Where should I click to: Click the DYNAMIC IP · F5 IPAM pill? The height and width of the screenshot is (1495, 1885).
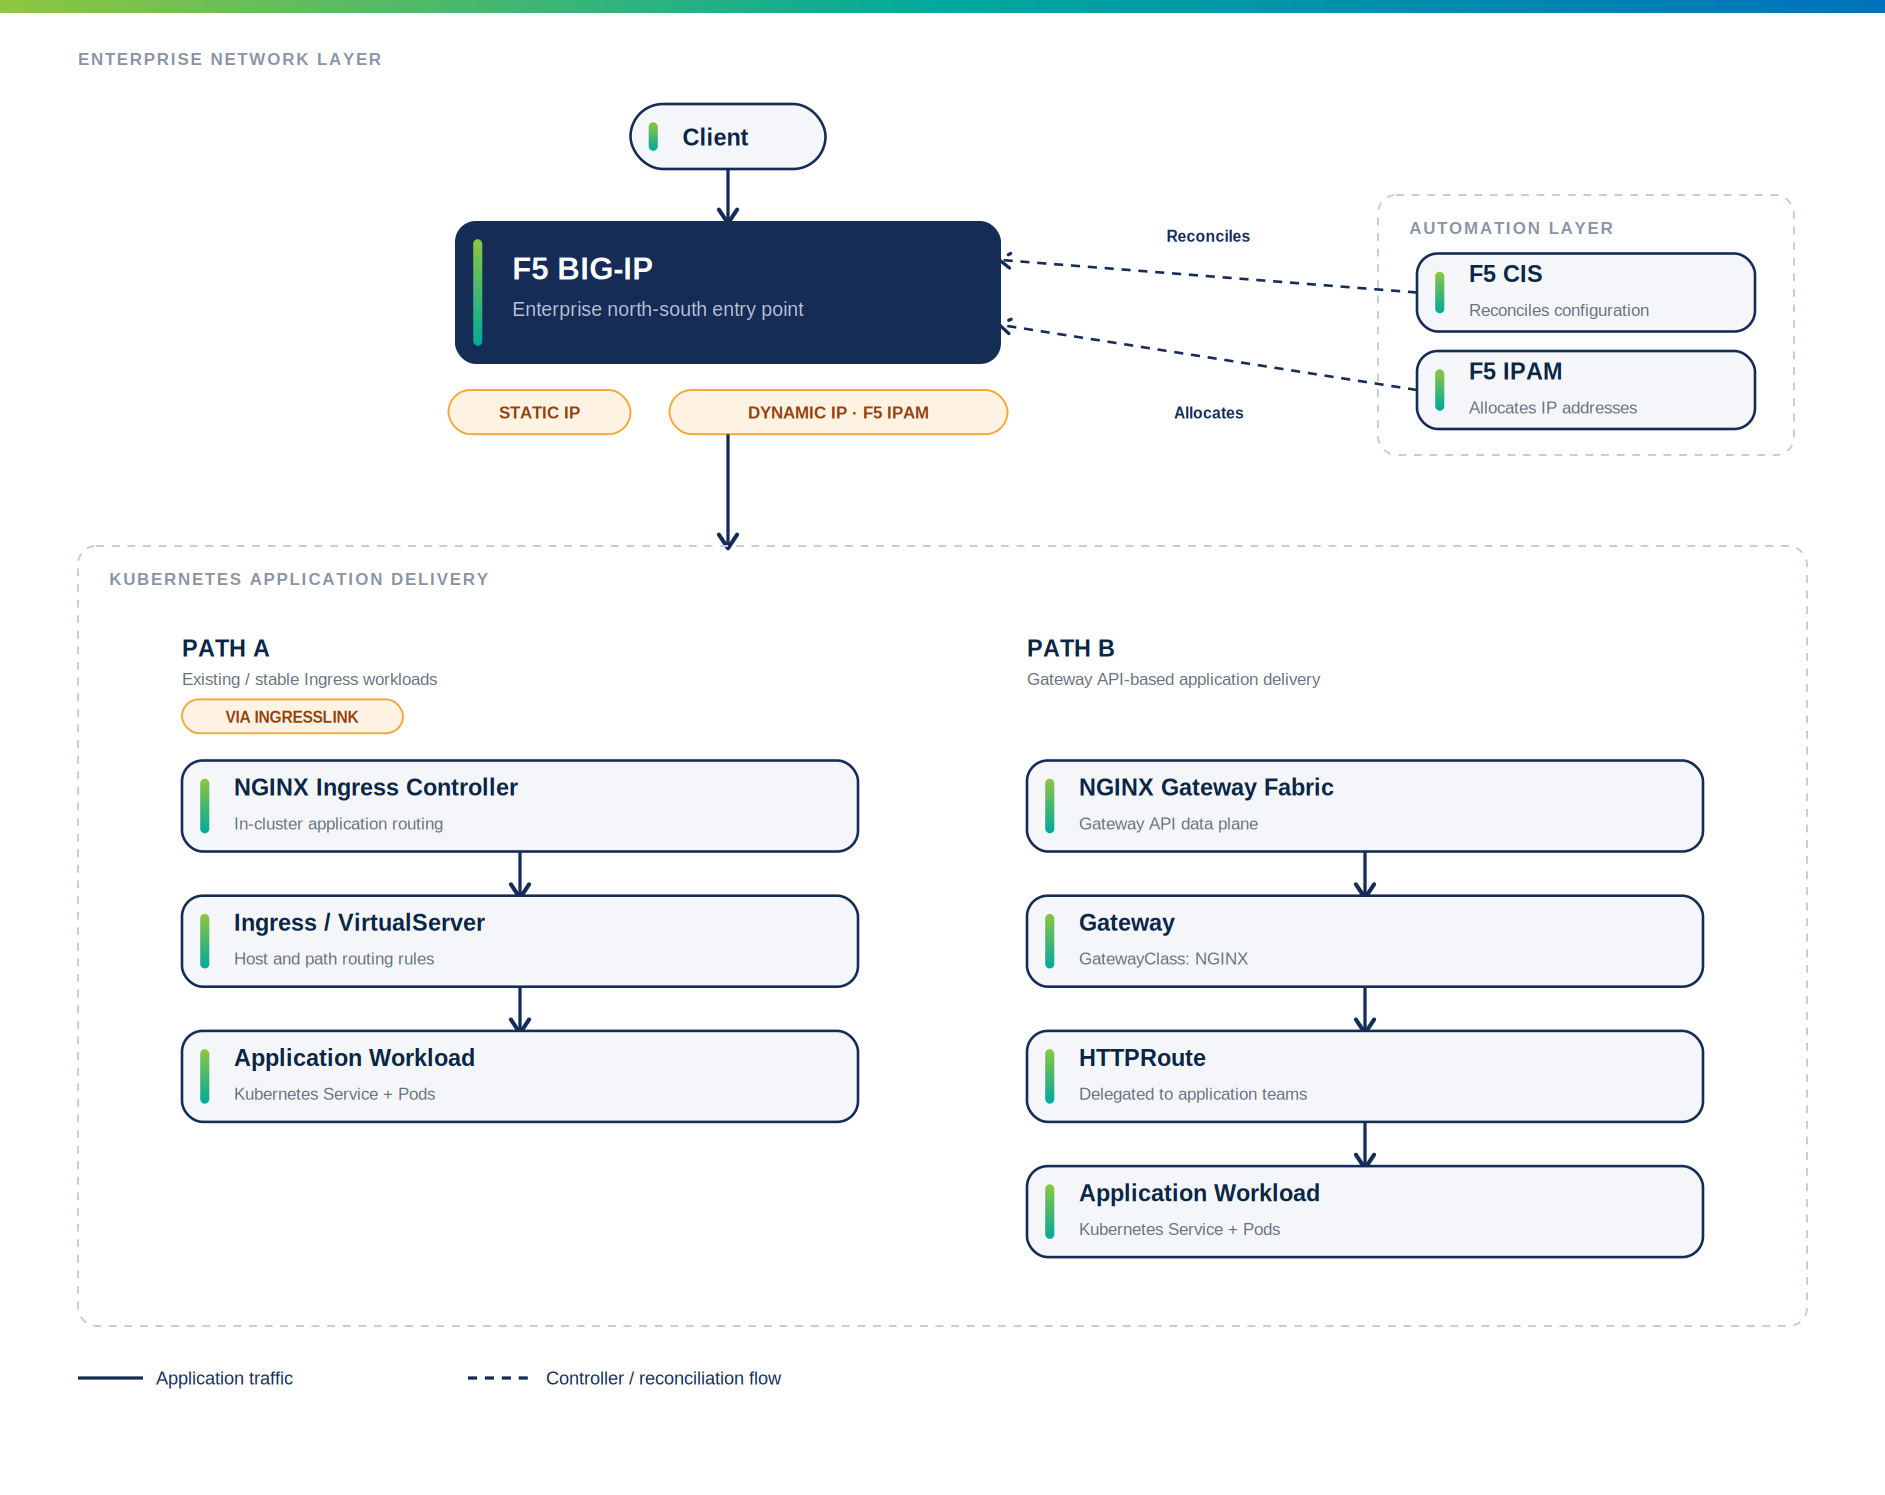(x=838, y=412)
